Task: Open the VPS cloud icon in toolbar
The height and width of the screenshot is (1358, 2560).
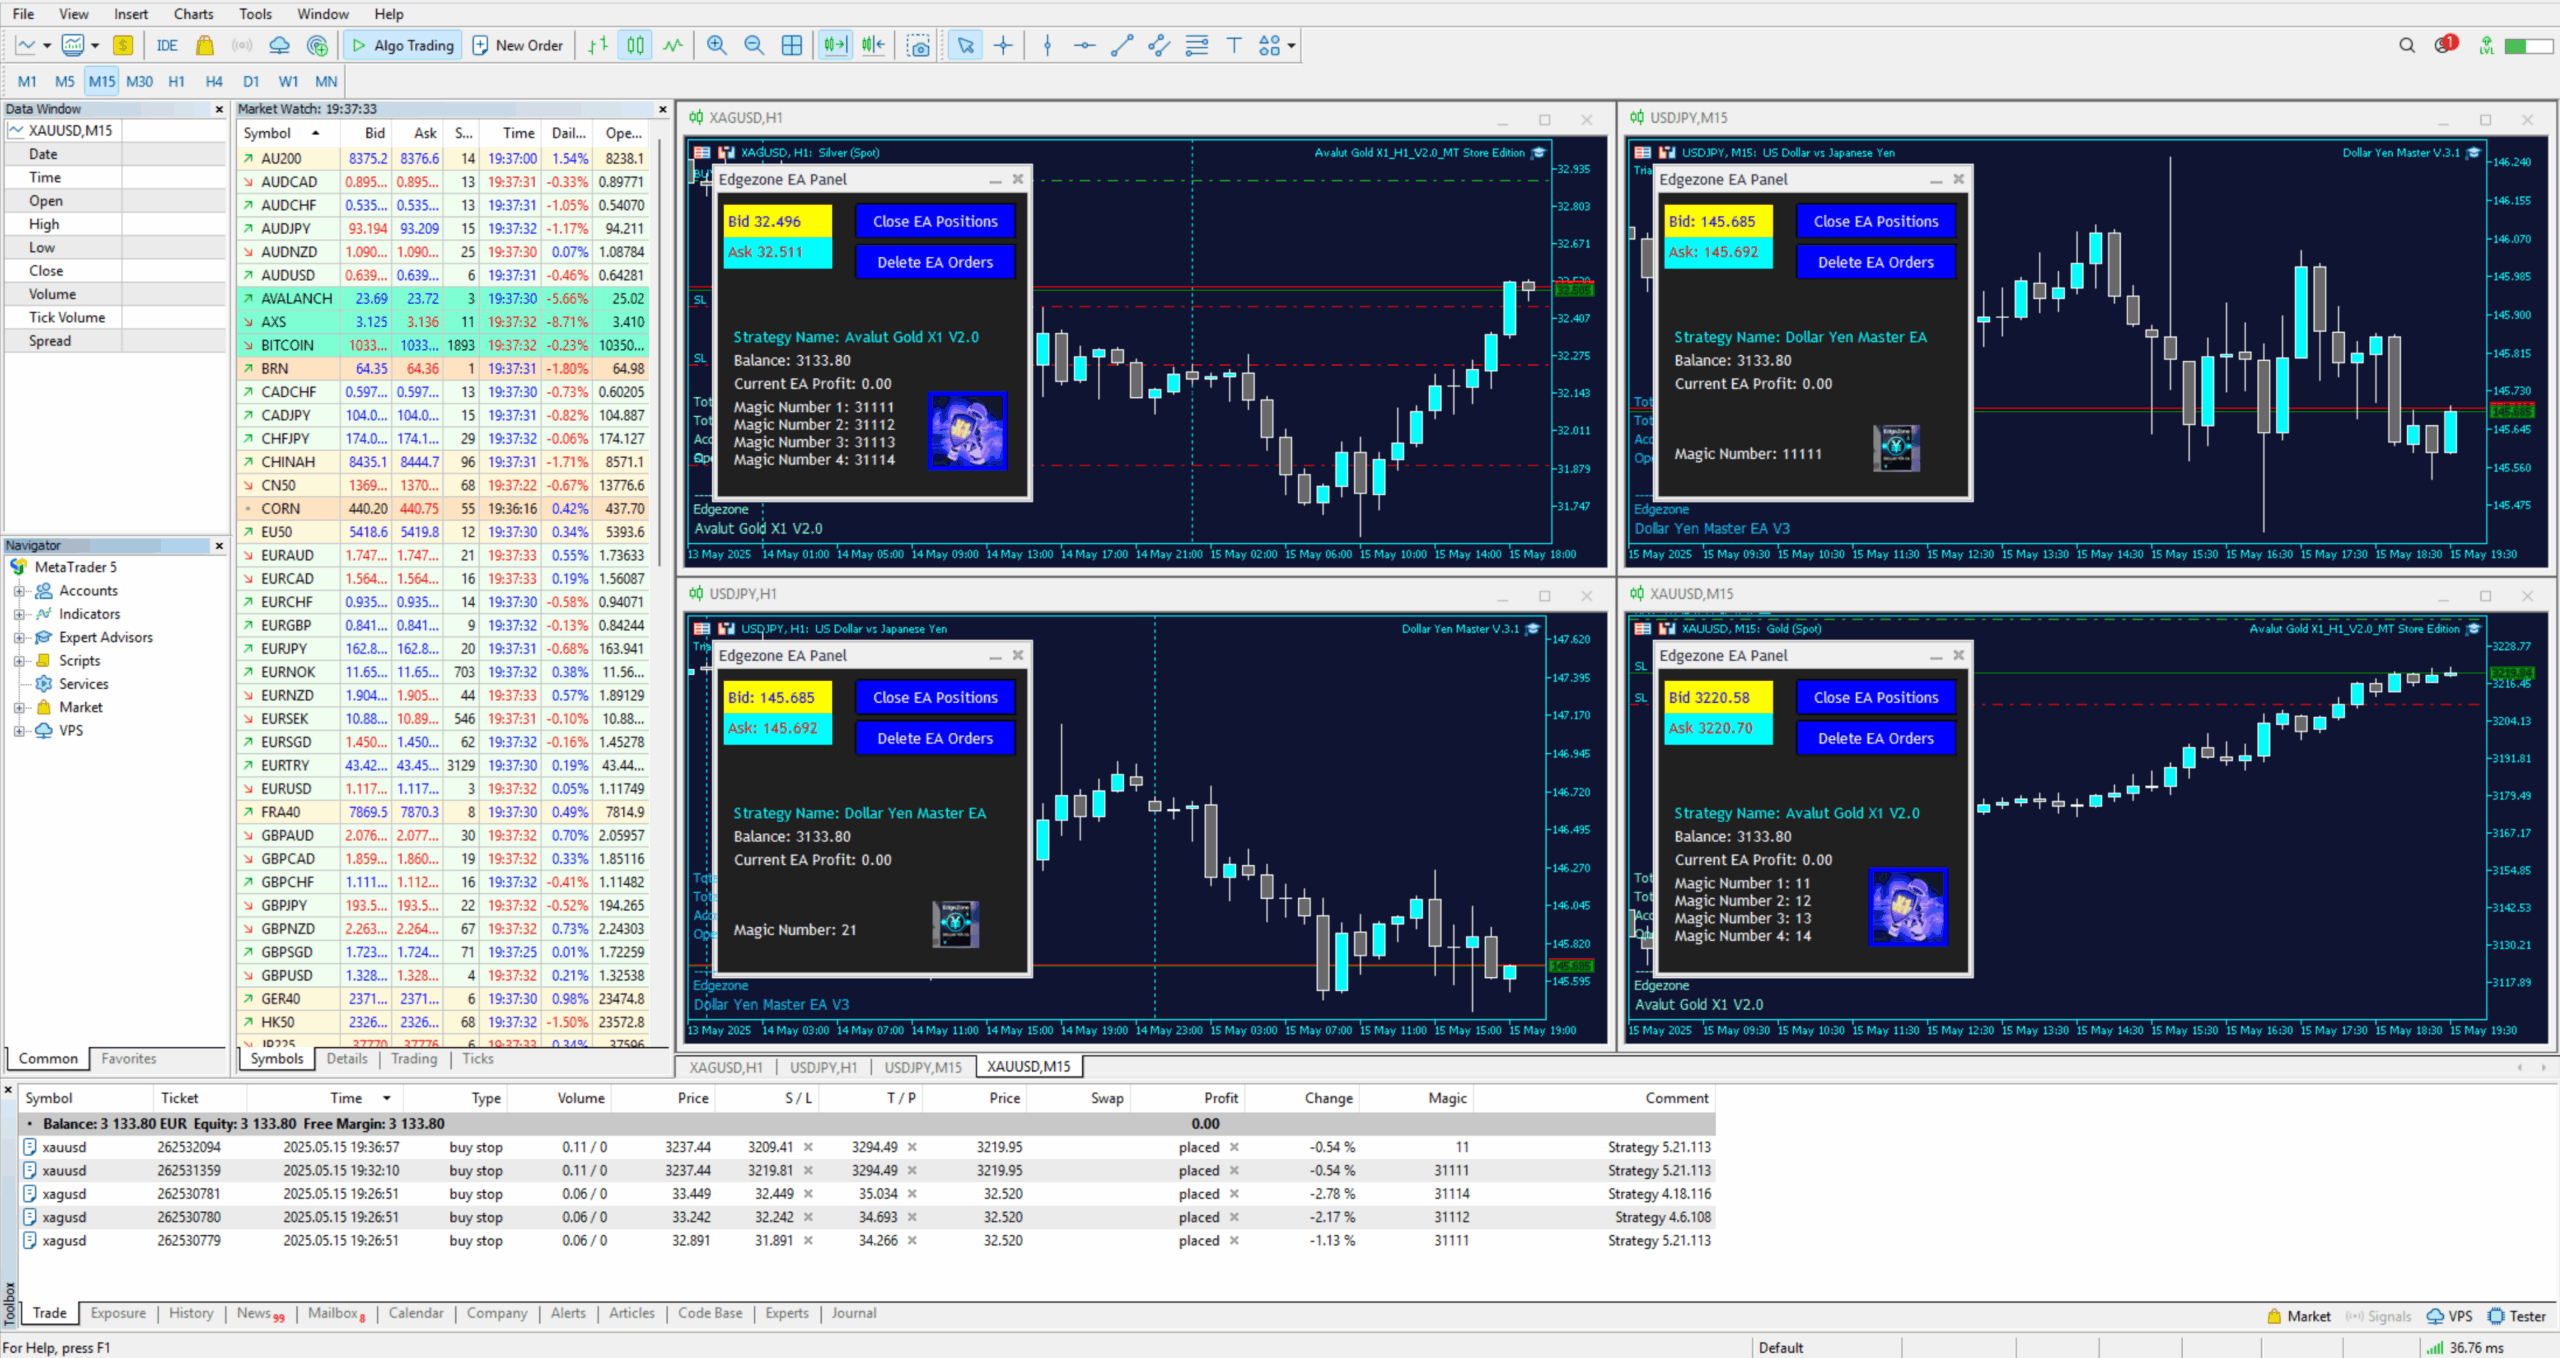Action: [280, 45]
